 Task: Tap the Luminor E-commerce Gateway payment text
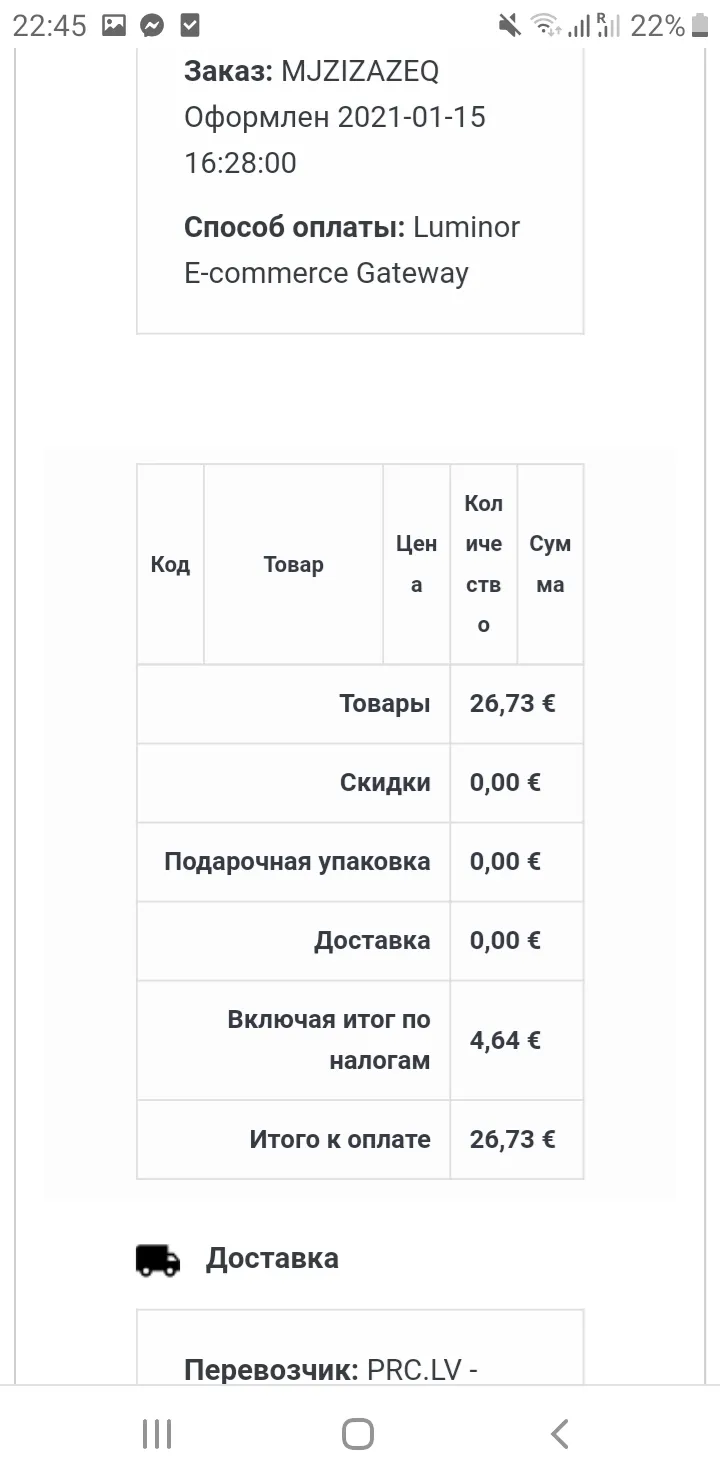click(x=352, y=250)
